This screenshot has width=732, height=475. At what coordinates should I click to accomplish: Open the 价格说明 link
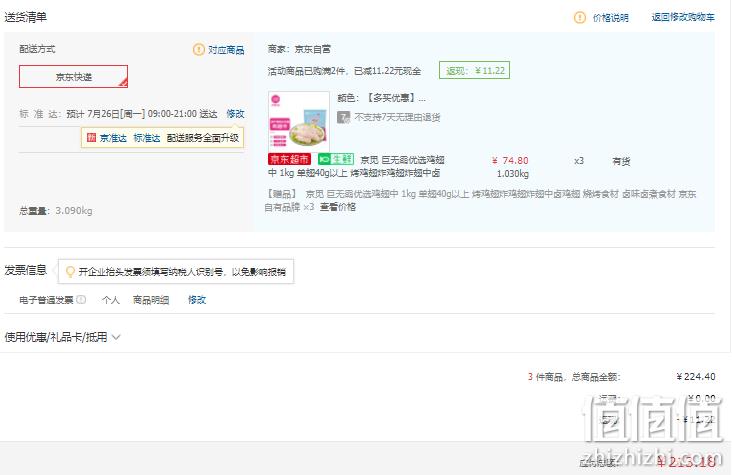(610, 18)
